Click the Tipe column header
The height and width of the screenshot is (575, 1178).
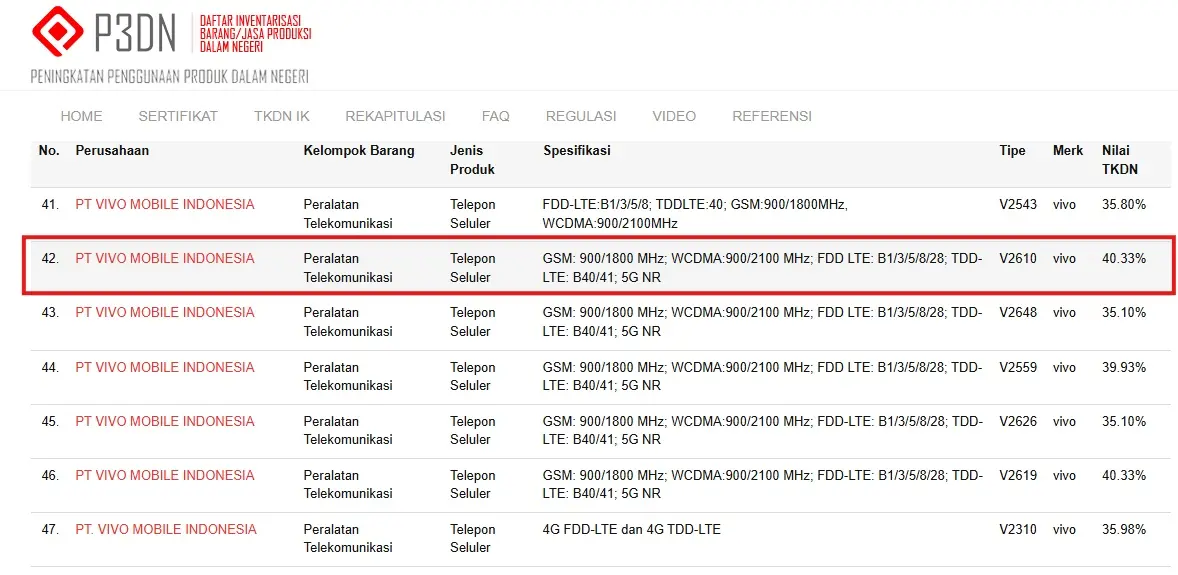coord(1012,151)
